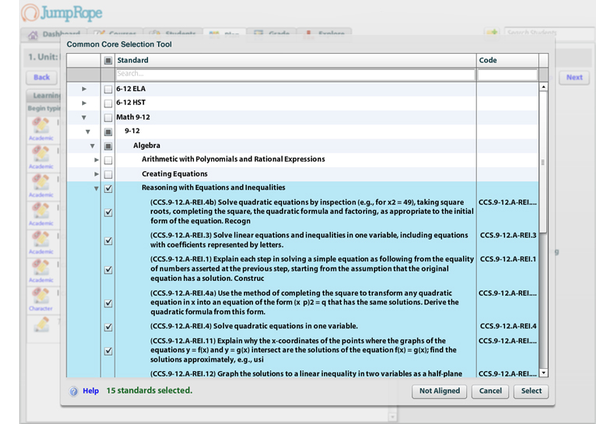Click the '15 standards selected.' status text

coord(149,391)
